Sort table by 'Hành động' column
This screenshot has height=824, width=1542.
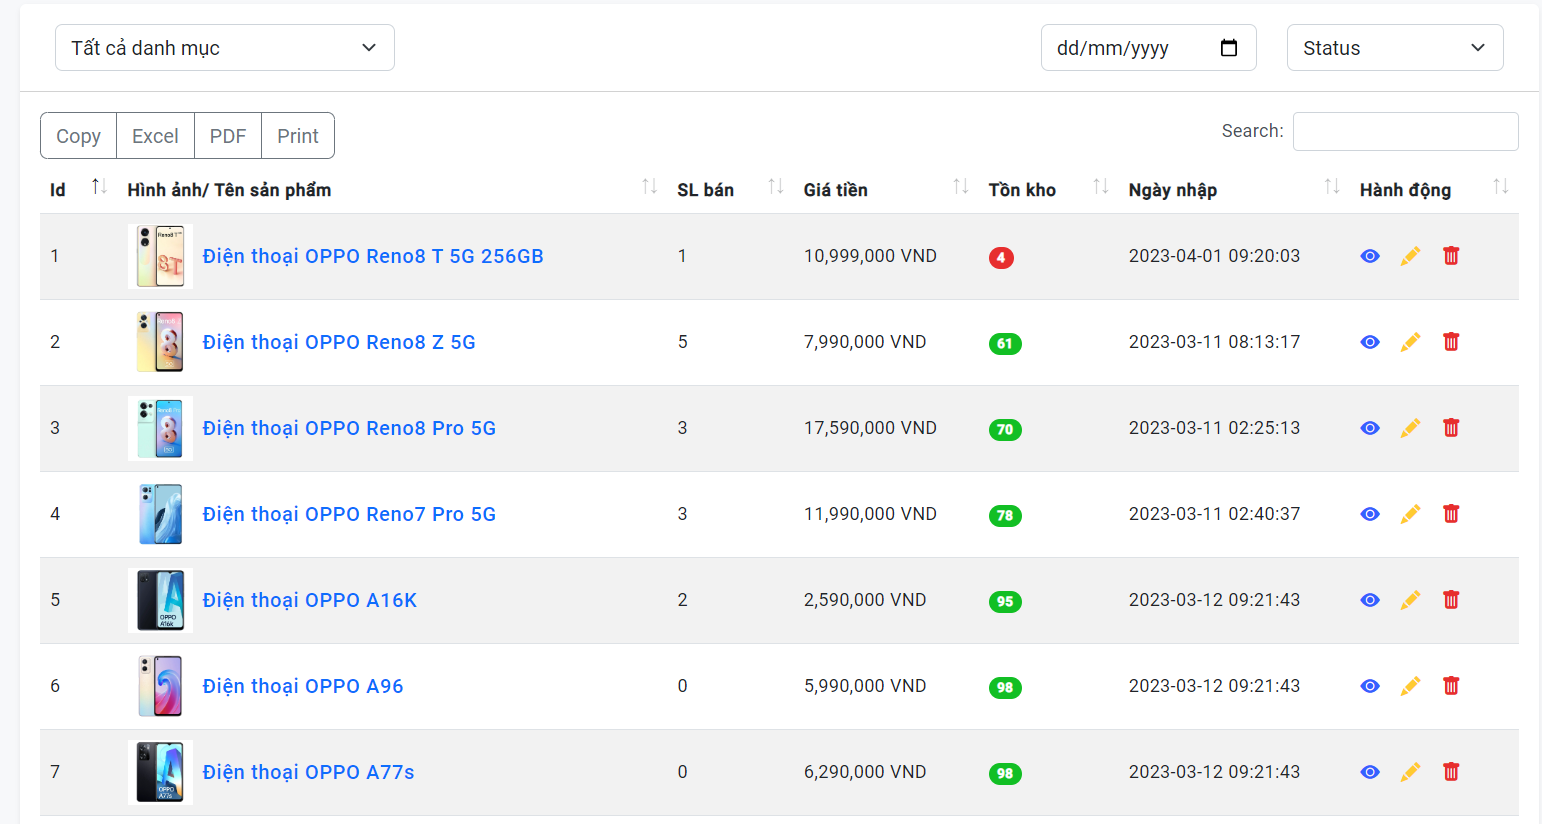point(1500,187)
